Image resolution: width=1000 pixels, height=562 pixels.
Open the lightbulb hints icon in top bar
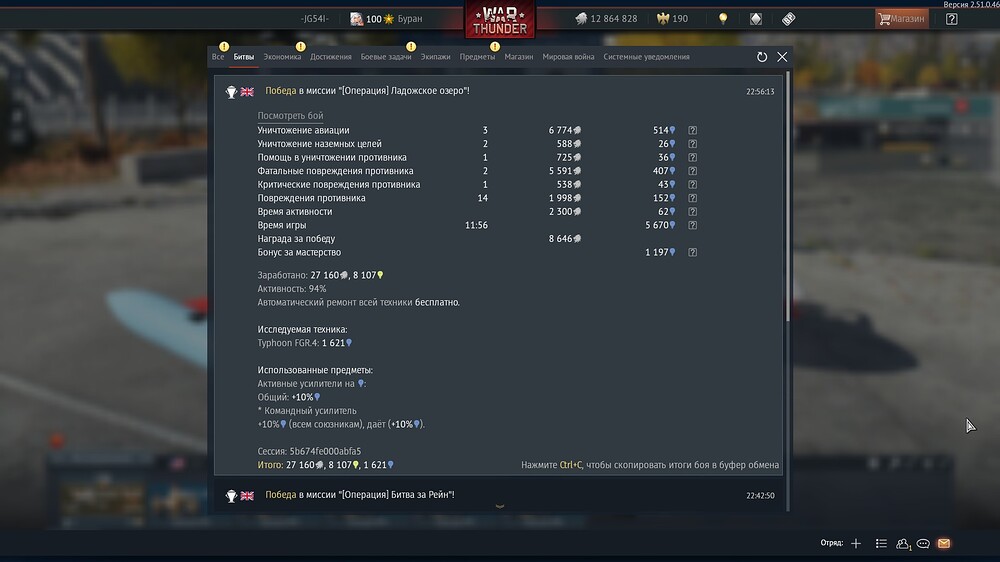(x=723, y=19)
